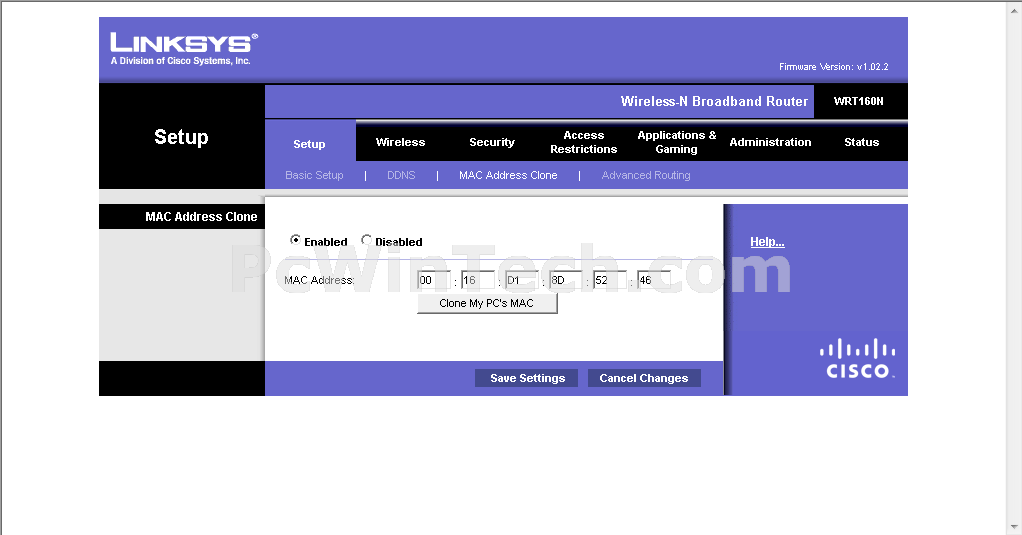
Task: Click the MAC field containing 52
Action: click(610, 280)
